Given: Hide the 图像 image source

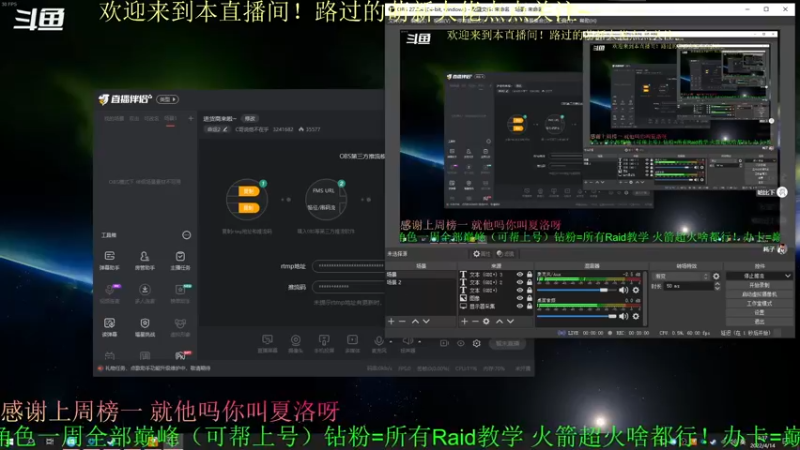Looking at the screenshot, I should (x=520, y=298).
